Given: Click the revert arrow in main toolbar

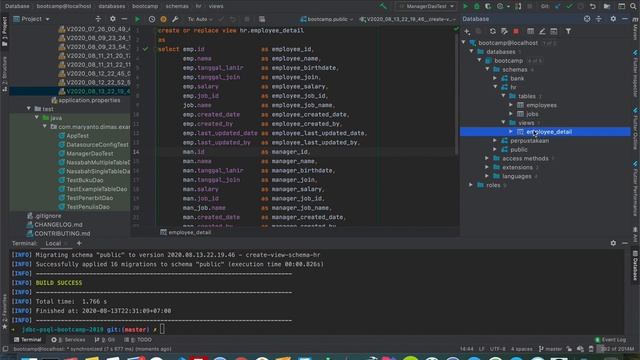Looking at the screenshot, I should pyautogui.click(x=593, y=6).
